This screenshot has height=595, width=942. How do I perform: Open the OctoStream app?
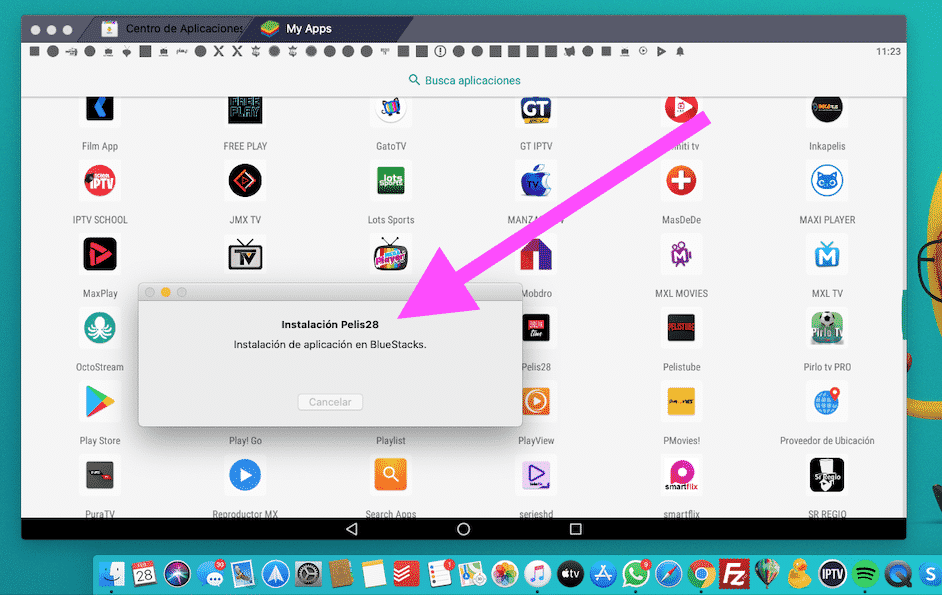point(99,328)
